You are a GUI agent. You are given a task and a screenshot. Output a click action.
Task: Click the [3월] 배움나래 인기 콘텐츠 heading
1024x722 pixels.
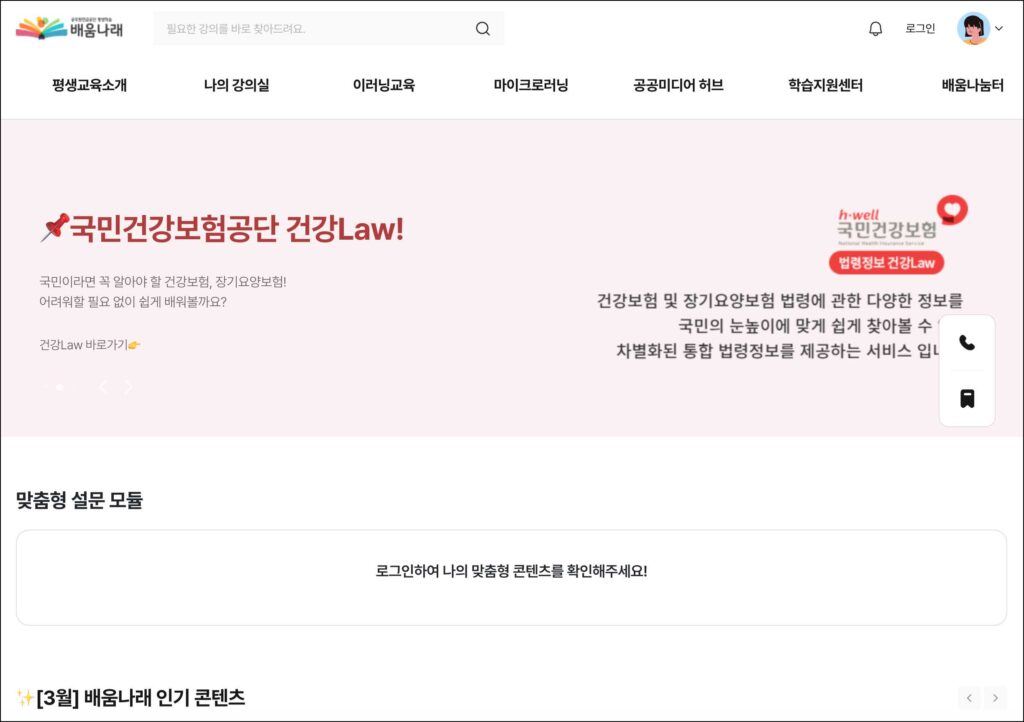pyautogui.click(x=131, y=698)
